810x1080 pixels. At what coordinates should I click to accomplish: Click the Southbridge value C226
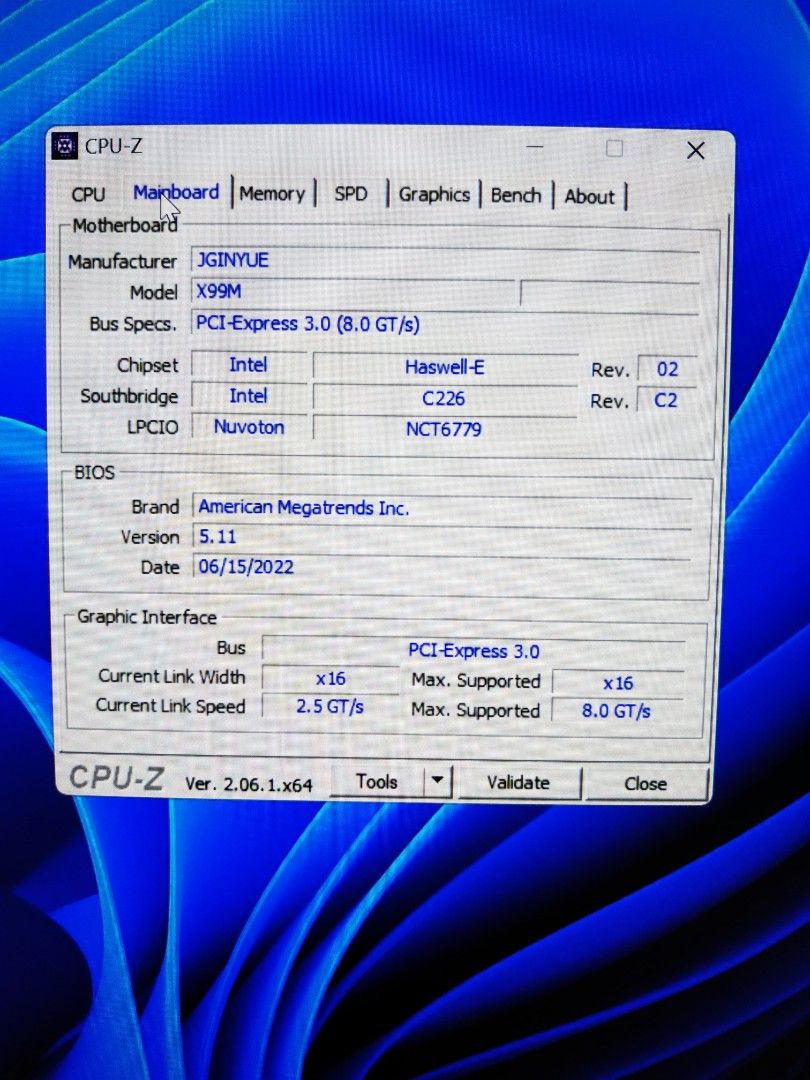[445, 398]
